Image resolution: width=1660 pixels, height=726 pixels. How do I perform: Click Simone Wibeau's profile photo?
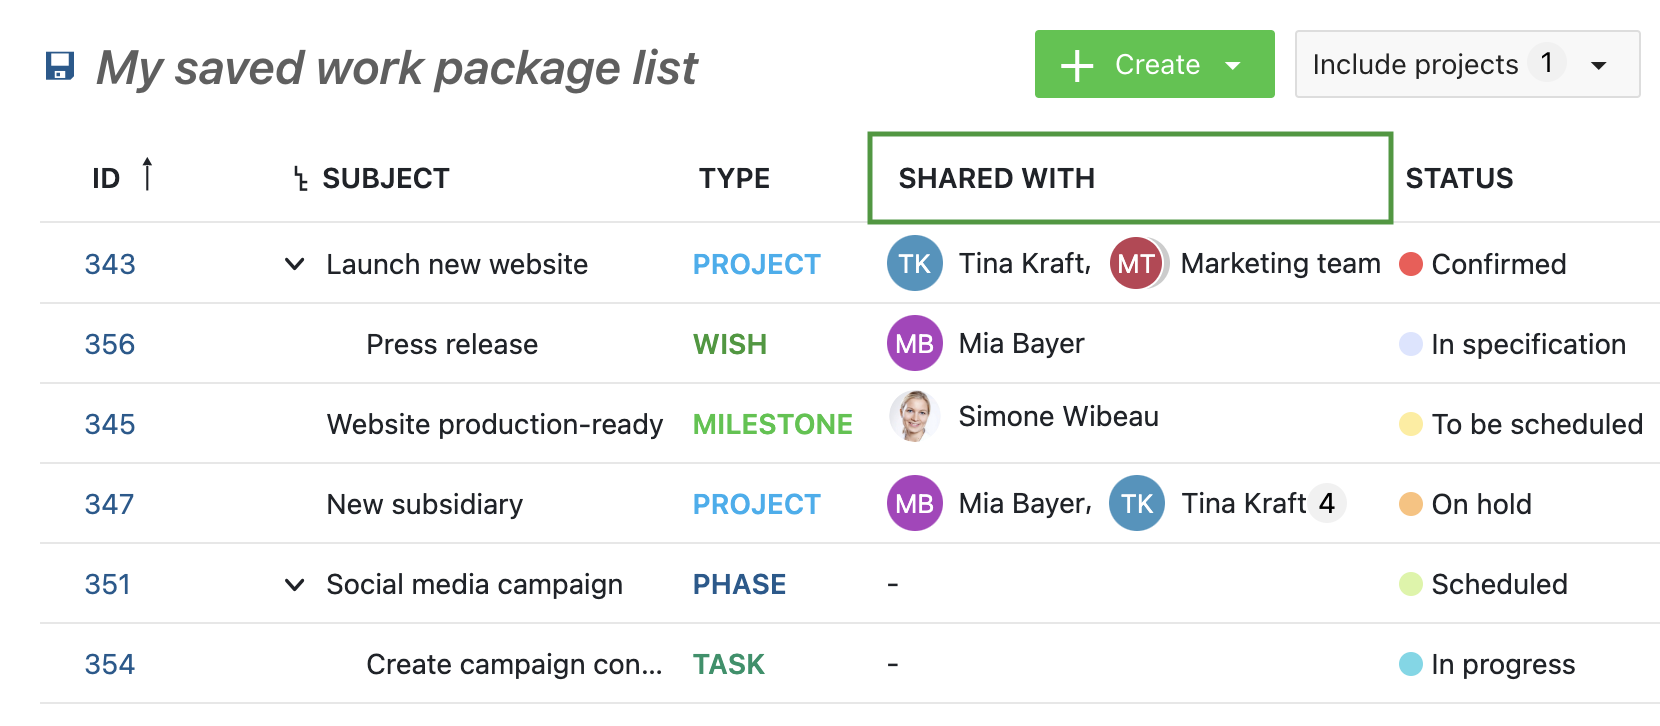coord(914,416)
